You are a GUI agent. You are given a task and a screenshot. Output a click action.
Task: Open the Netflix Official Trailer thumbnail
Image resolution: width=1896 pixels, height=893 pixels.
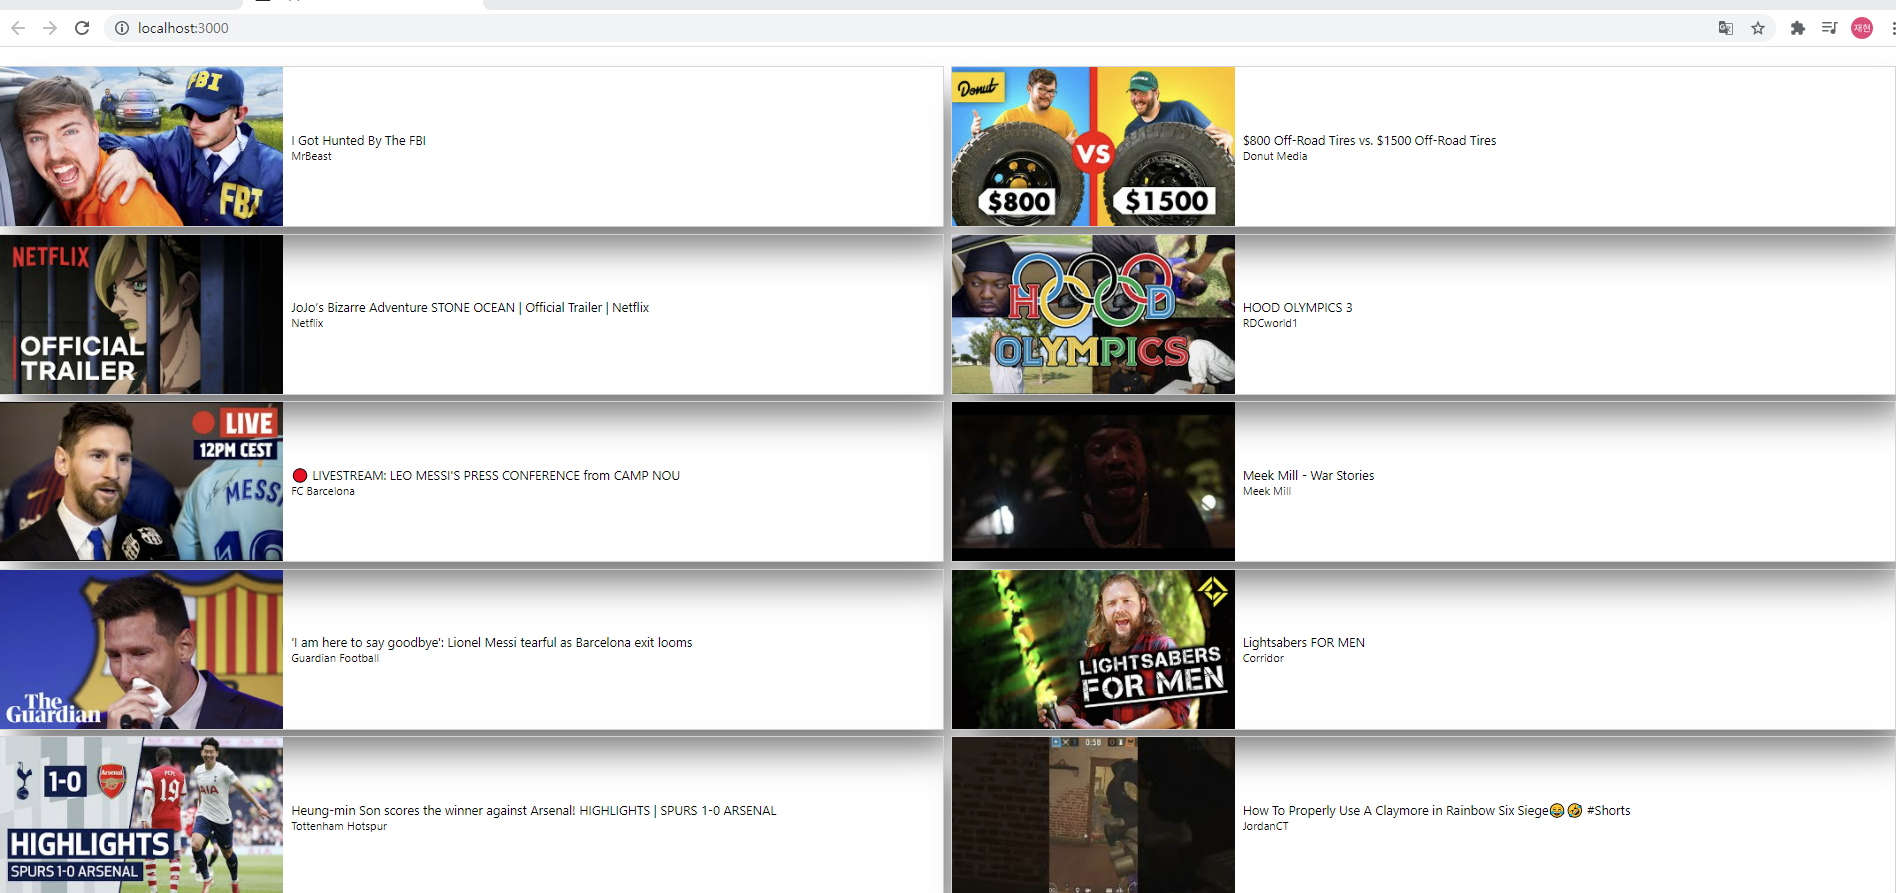tap(141, 314)
